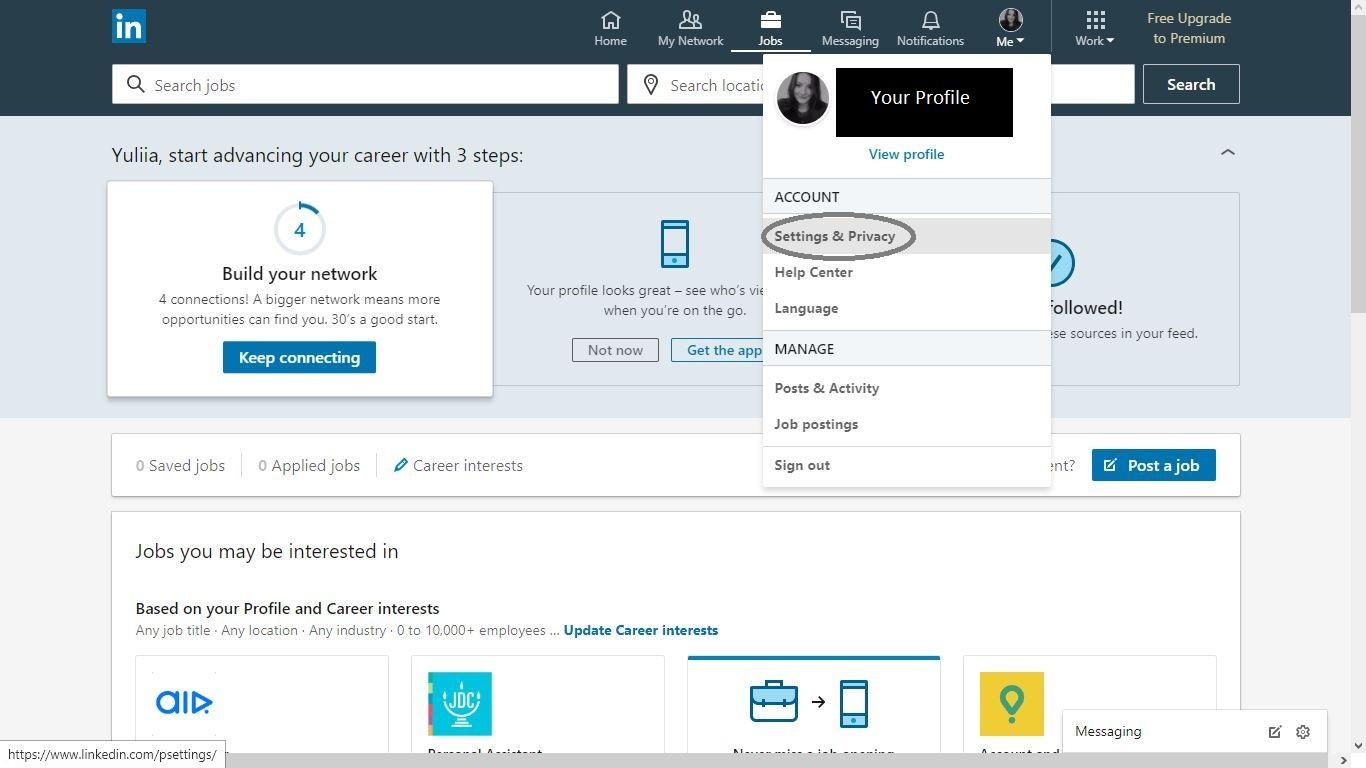
Task: Click the briefcase-to-phone job alert icon
Action: pyautogui.click(x=809, y=702)
